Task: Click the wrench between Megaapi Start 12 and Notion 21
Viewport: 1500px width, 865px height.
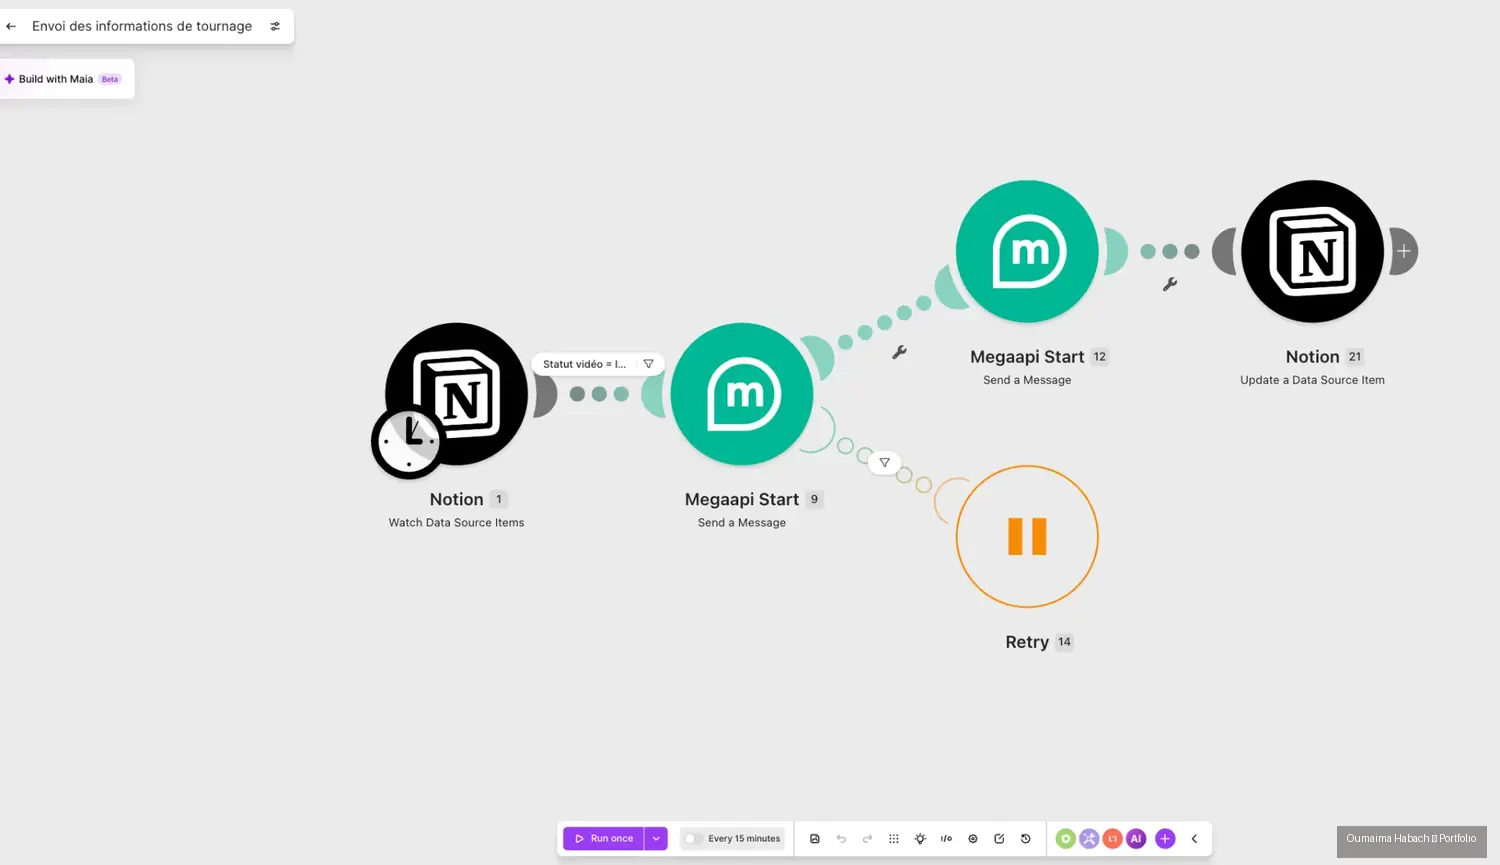Action: [1169, 284]
